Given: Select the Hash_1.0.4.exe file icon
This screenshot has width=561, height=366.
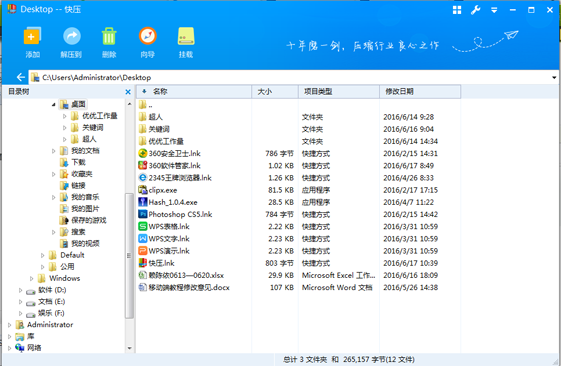Looking at the screenshot, I should pyautogui.click(x=143, y=202).
